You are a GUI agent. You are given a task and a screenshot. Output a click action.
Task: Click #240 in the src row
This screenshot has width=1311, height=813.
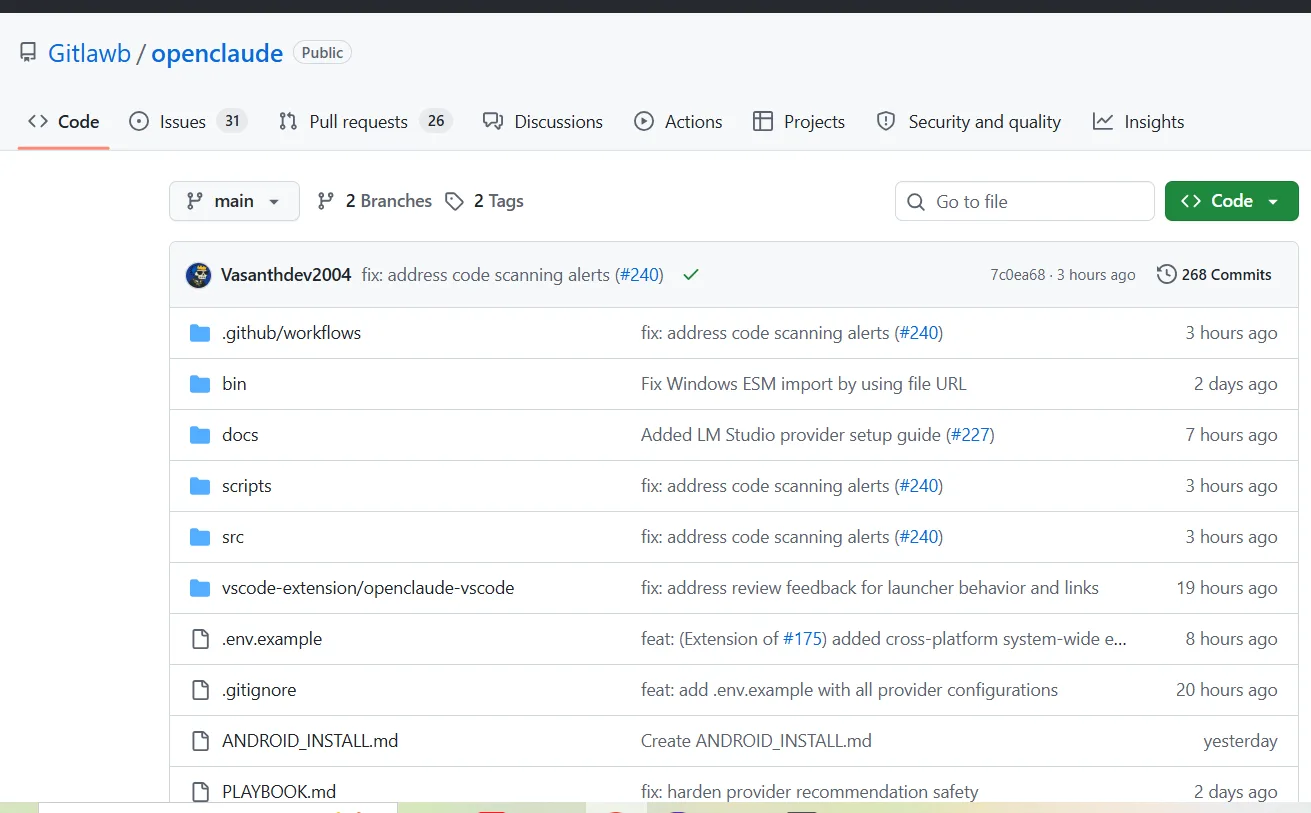919,537
